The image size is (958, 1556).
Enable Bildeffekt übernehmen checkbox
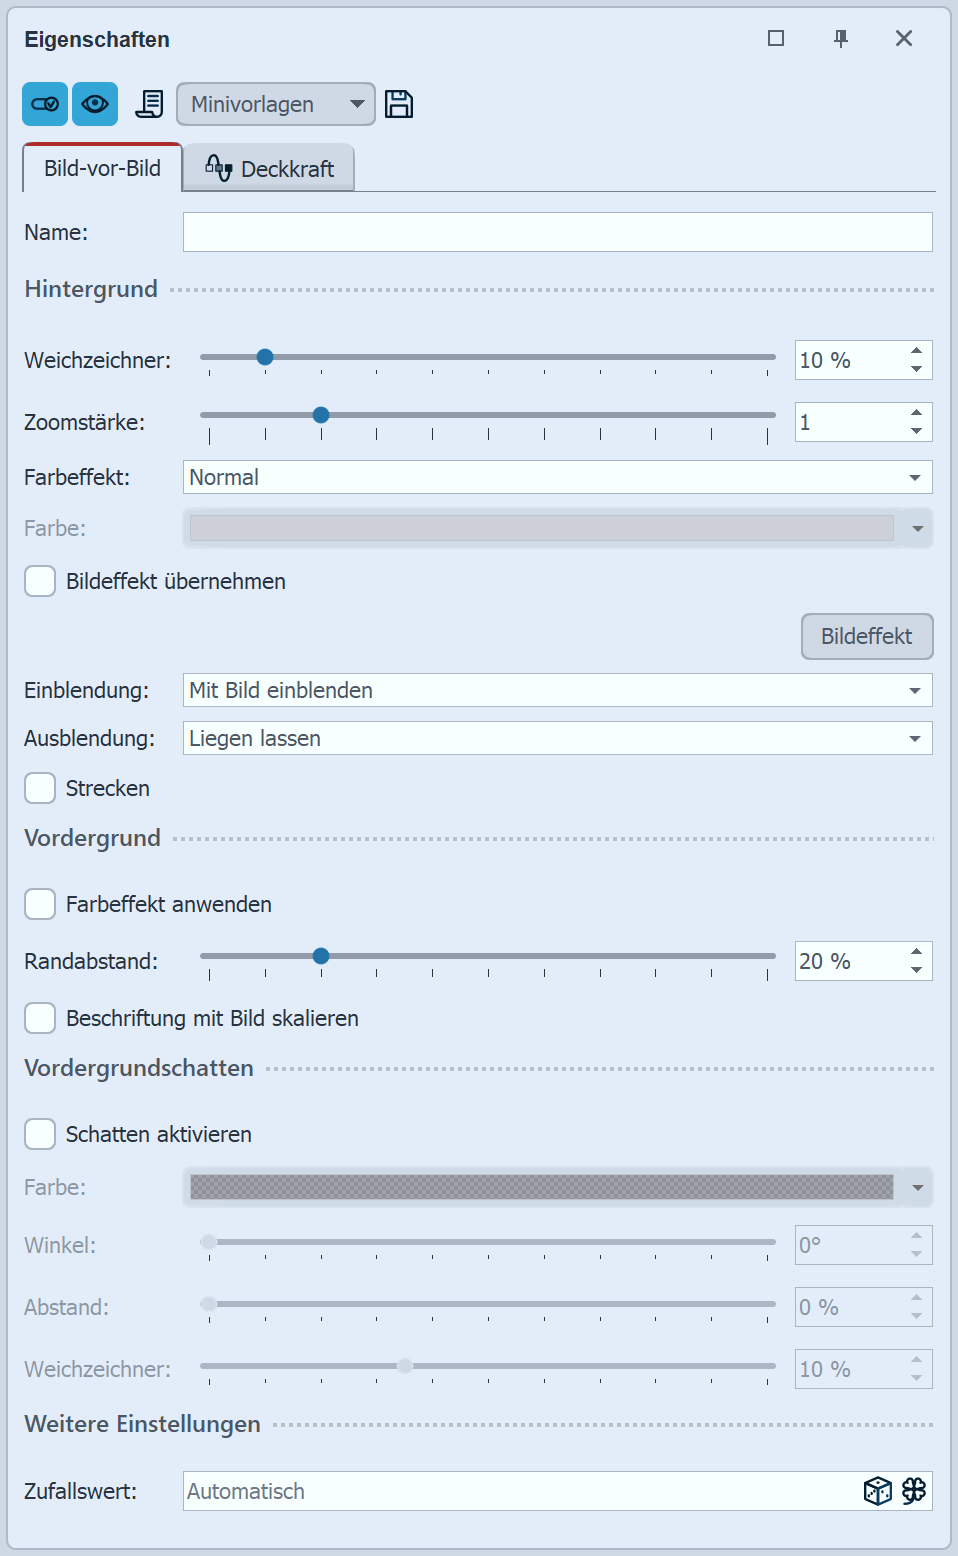tap(40, 581)
